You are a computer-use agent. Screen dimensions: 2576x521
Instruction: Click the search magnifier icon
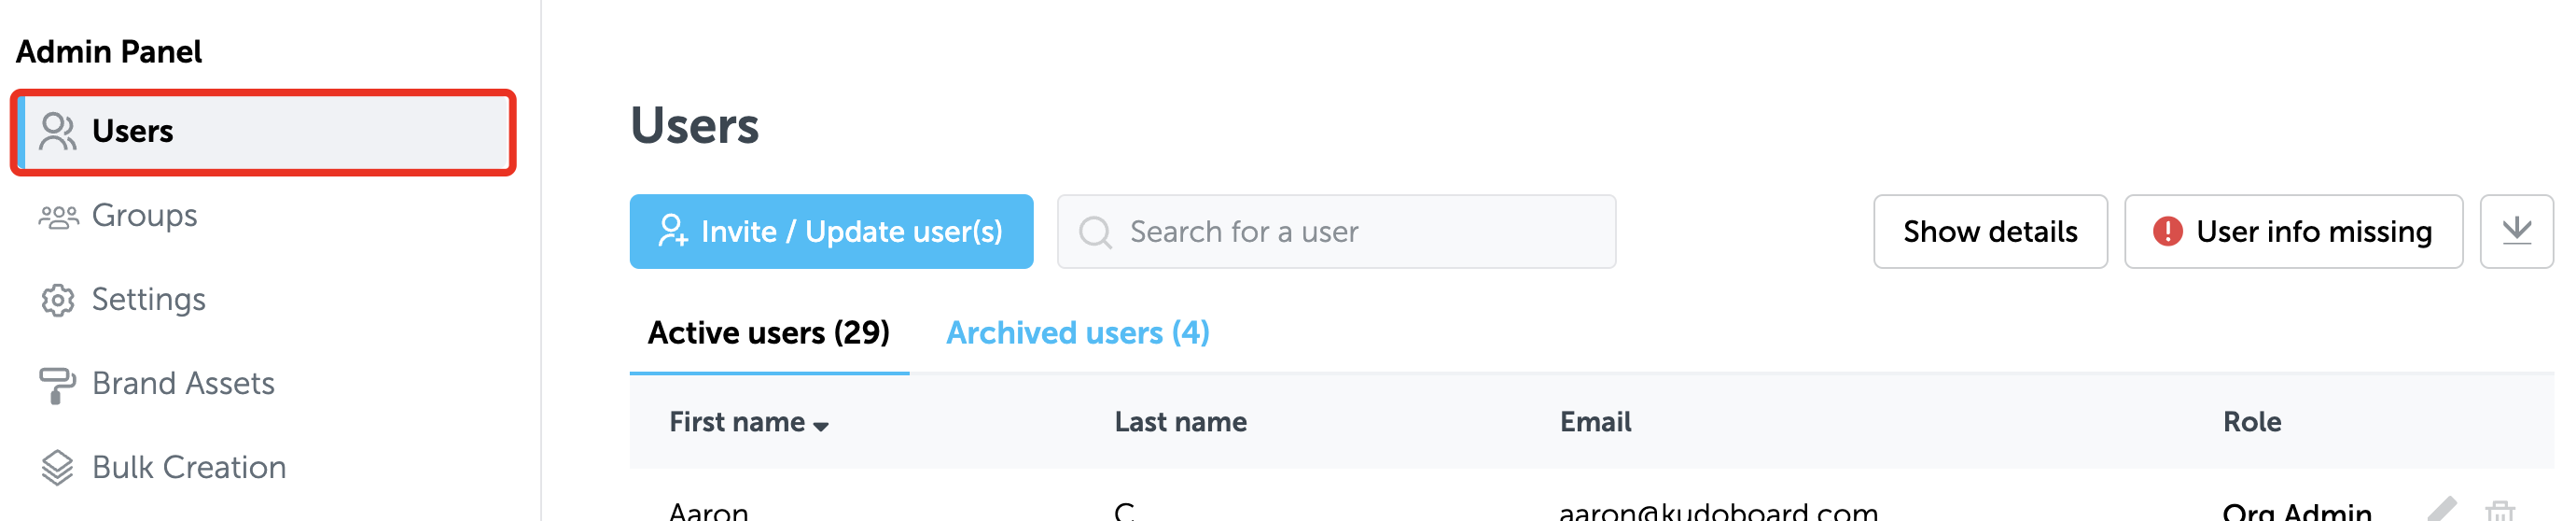[x=1095, y=233]
